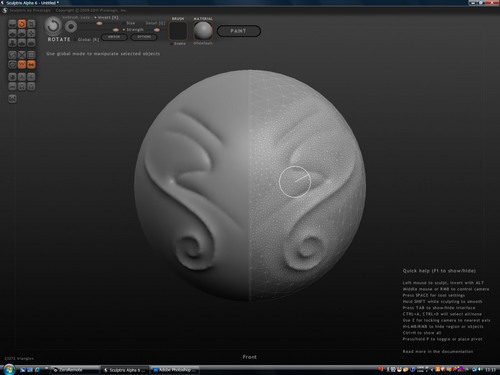Viewport: 500px width, 375px height.
Task: Select the Flatten brush tool
Action: [22, 33]
